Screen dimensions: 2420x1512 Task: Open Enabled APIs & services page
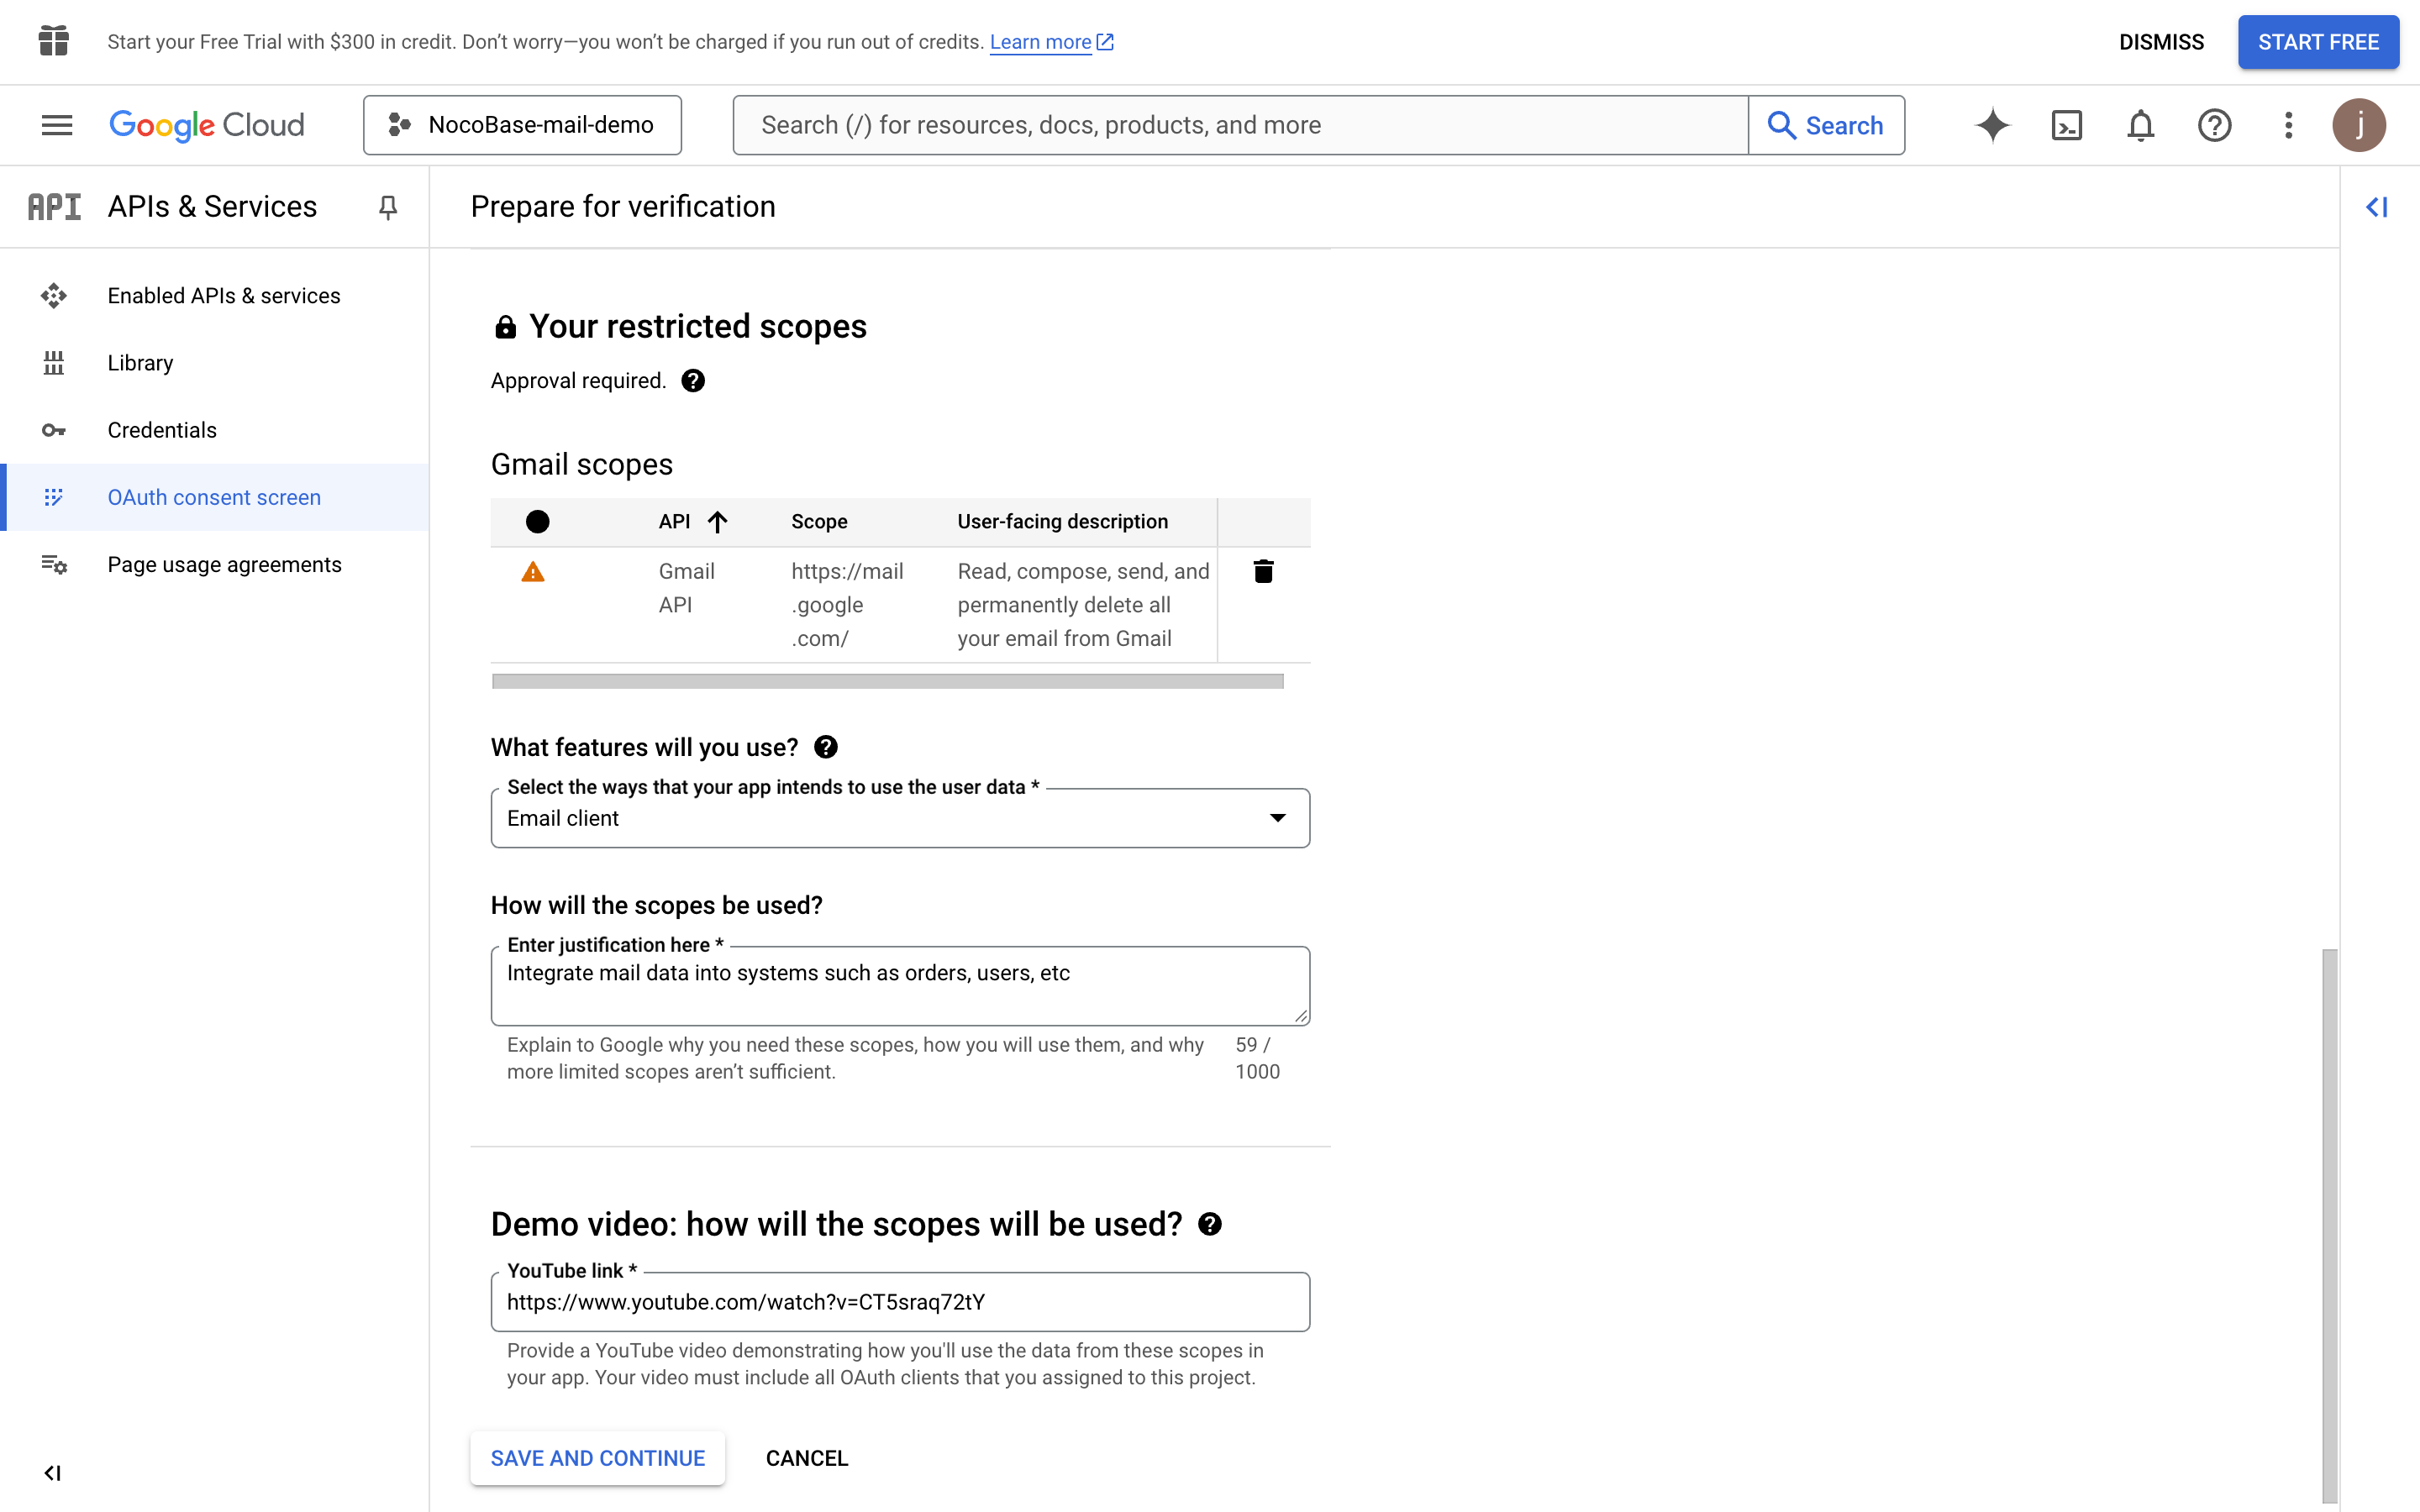coord(224,296)
